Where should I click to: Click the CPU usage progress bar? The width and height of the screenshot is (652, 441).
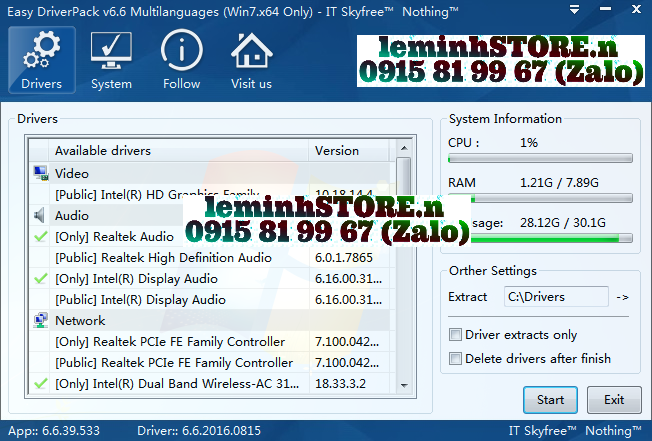point(540,158)
